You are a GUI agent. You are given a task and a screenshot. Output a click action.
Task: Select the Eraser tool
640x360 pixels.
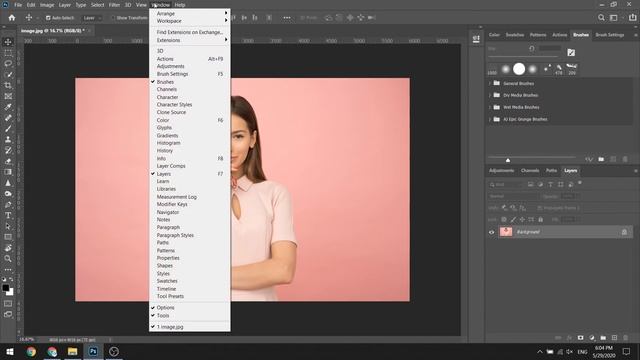pyautogui.click(x=8, y=161)
